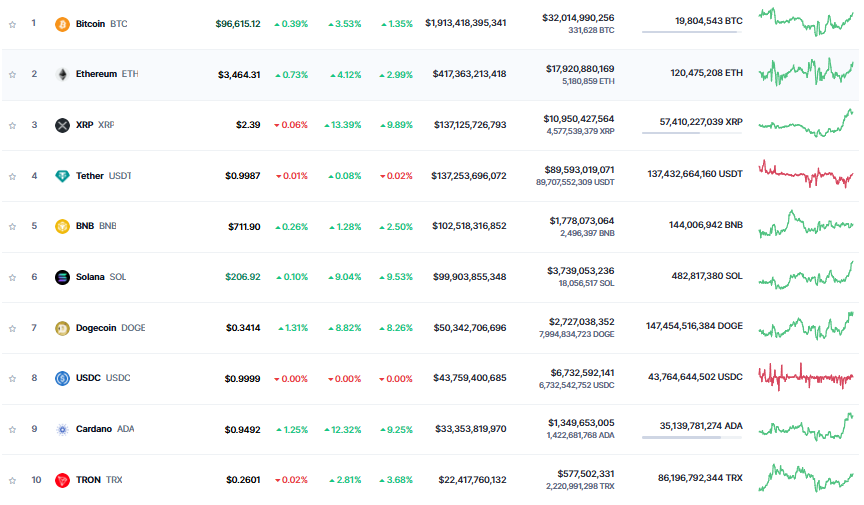Image resolution: width=864 pixels, height=505 pixels.
Task: Click Bitcoin volume $32,014,990,256
Action: pos(578,18)
